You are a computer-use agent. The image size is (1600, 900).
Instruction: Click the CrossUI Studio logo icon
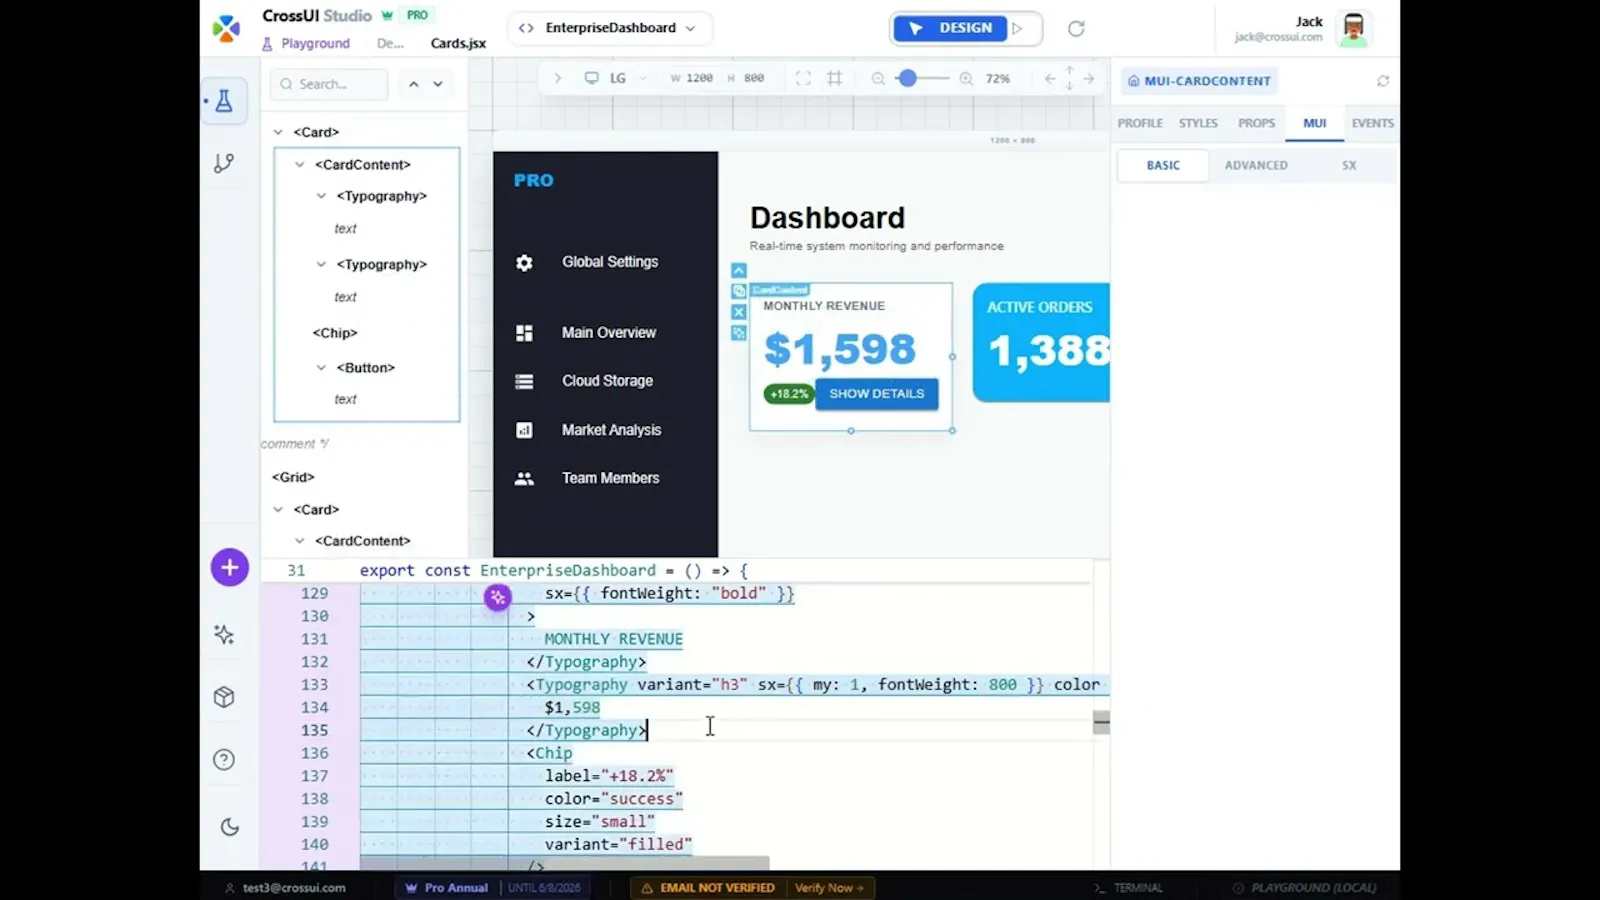click(227, 28)
